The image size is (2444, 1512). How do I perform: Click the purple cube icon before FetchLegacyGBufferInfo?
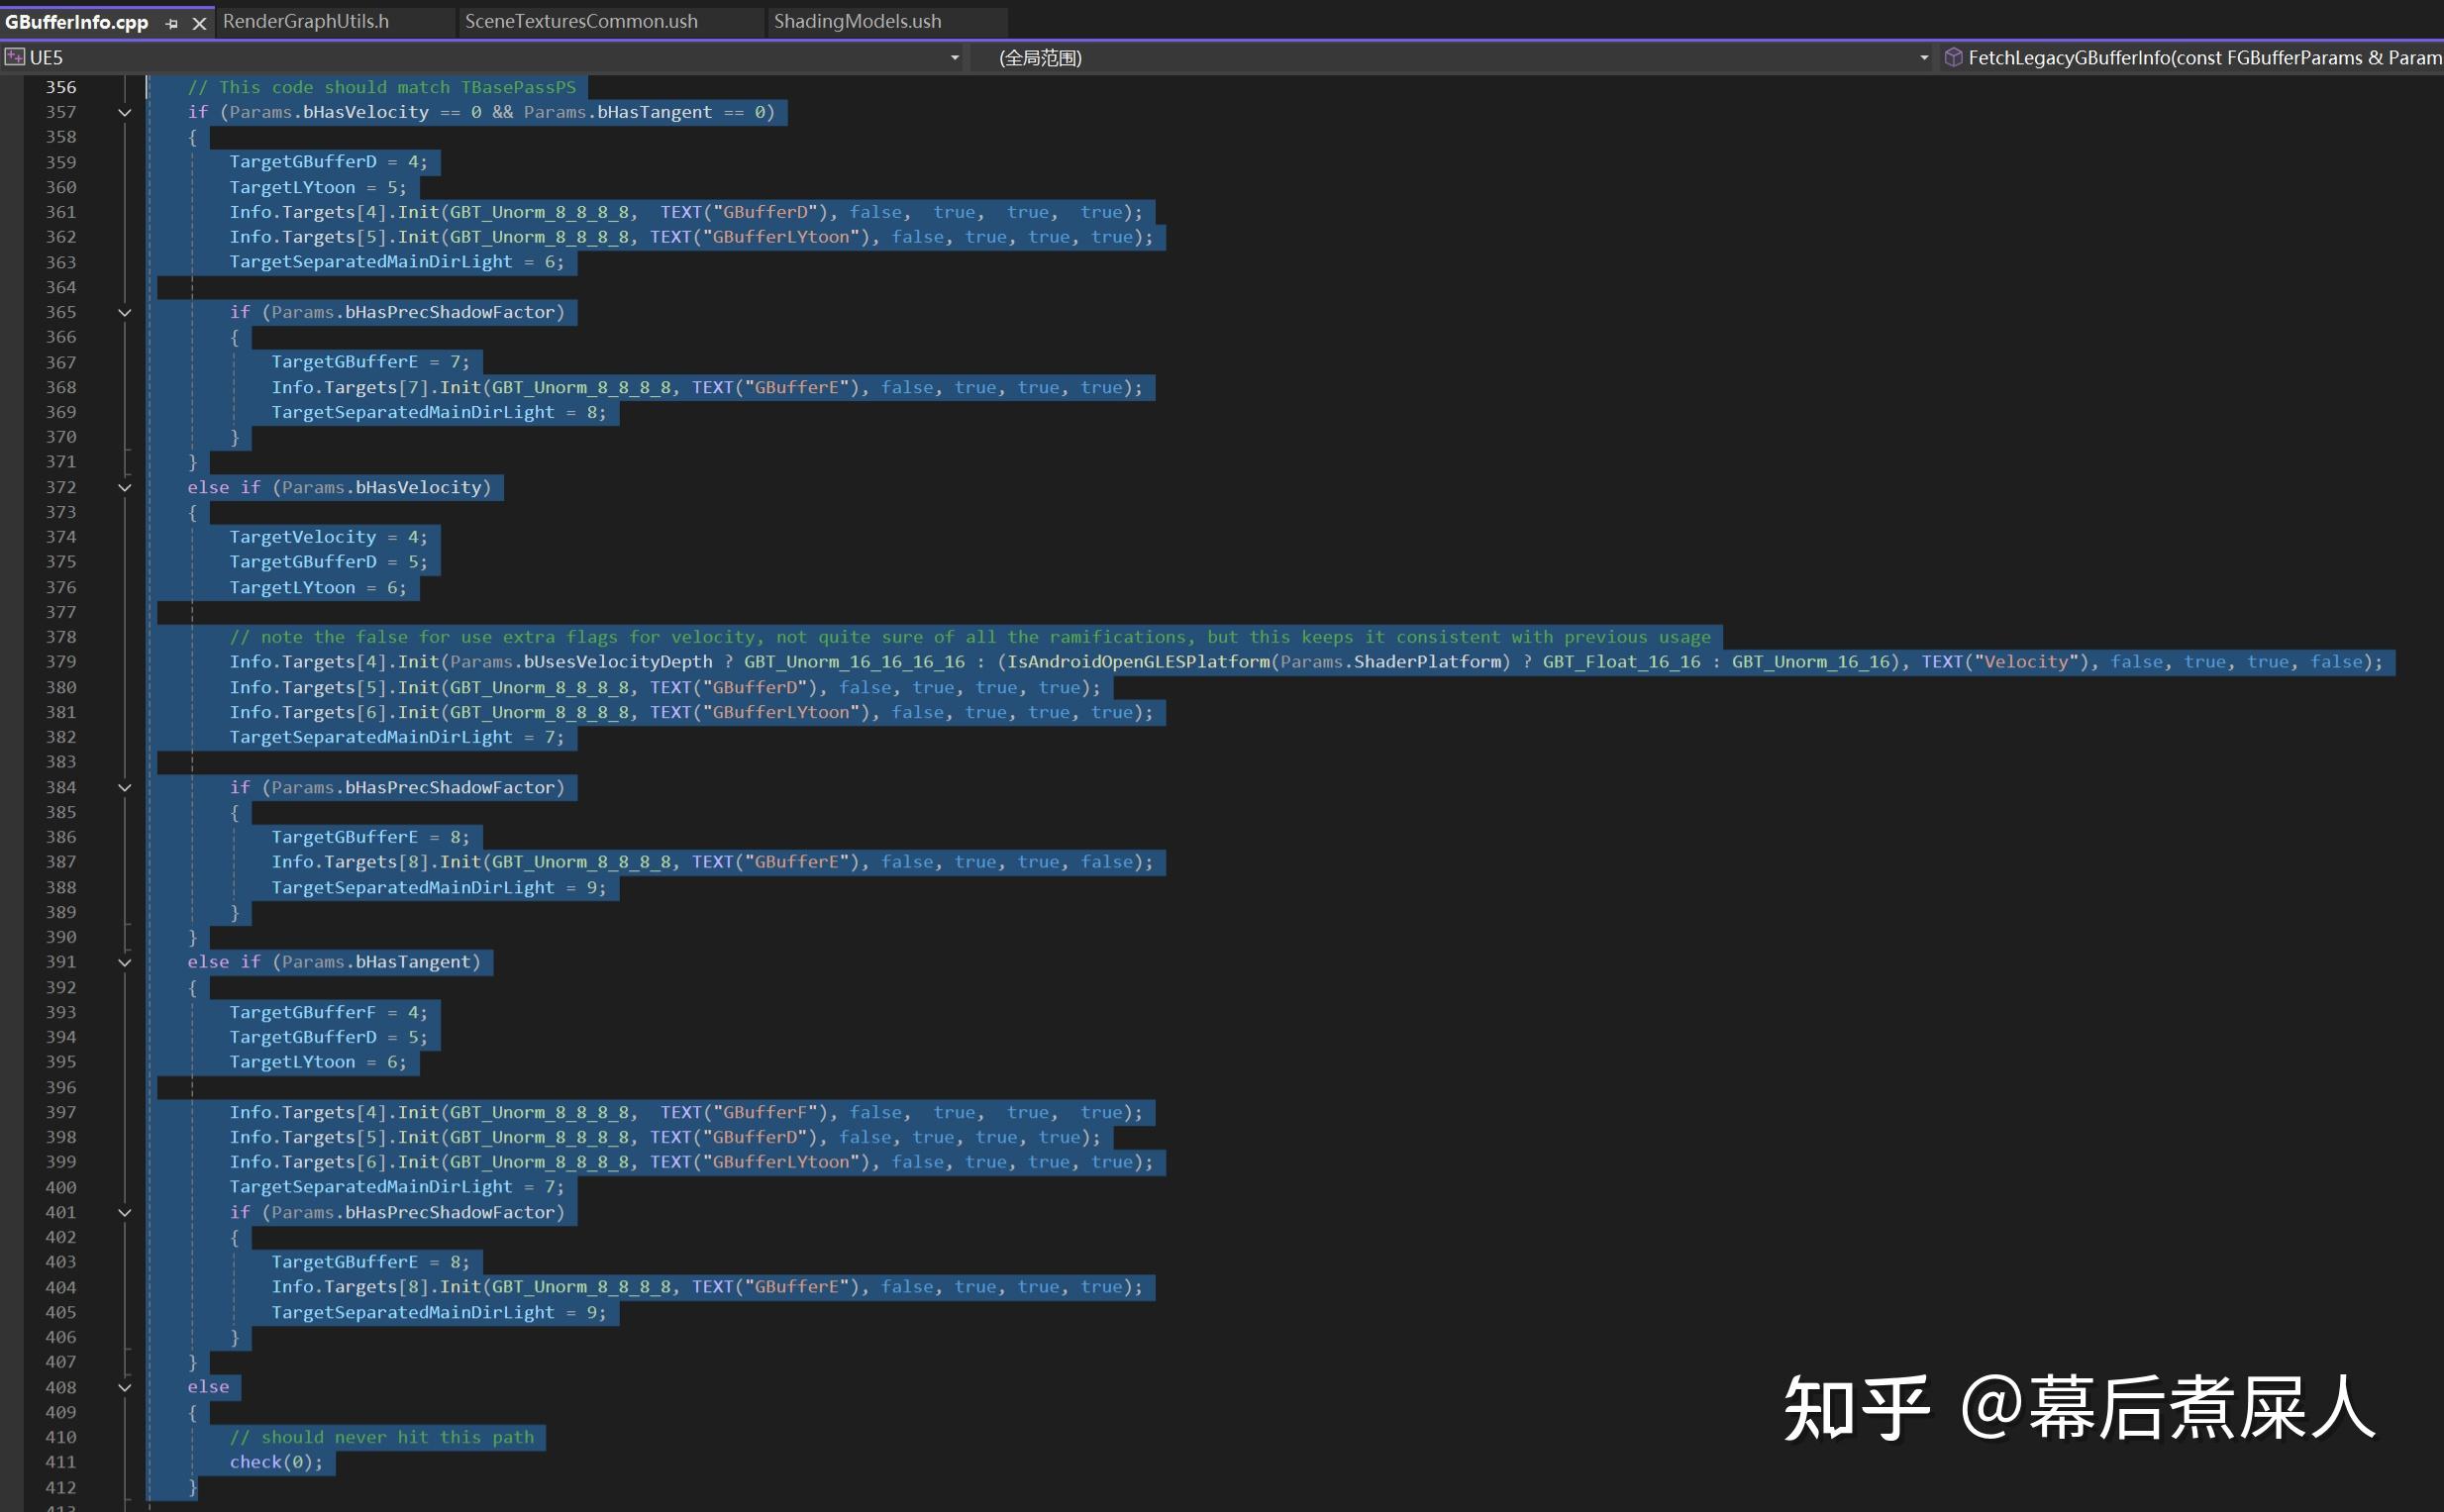pyautogui.click(x=1955, y=57)
